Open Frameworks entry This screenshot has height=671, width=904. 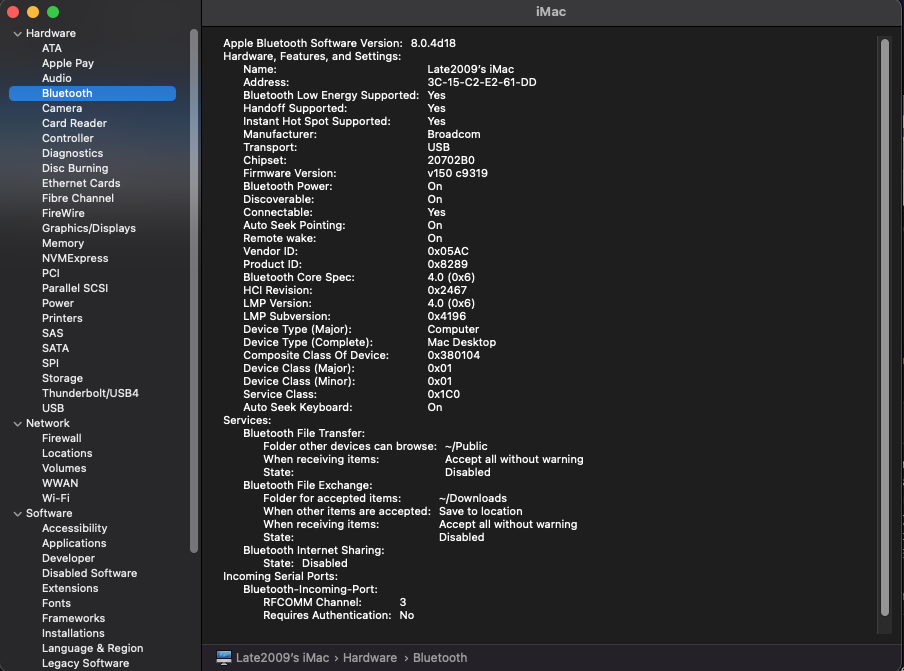[x=73, y=618]
